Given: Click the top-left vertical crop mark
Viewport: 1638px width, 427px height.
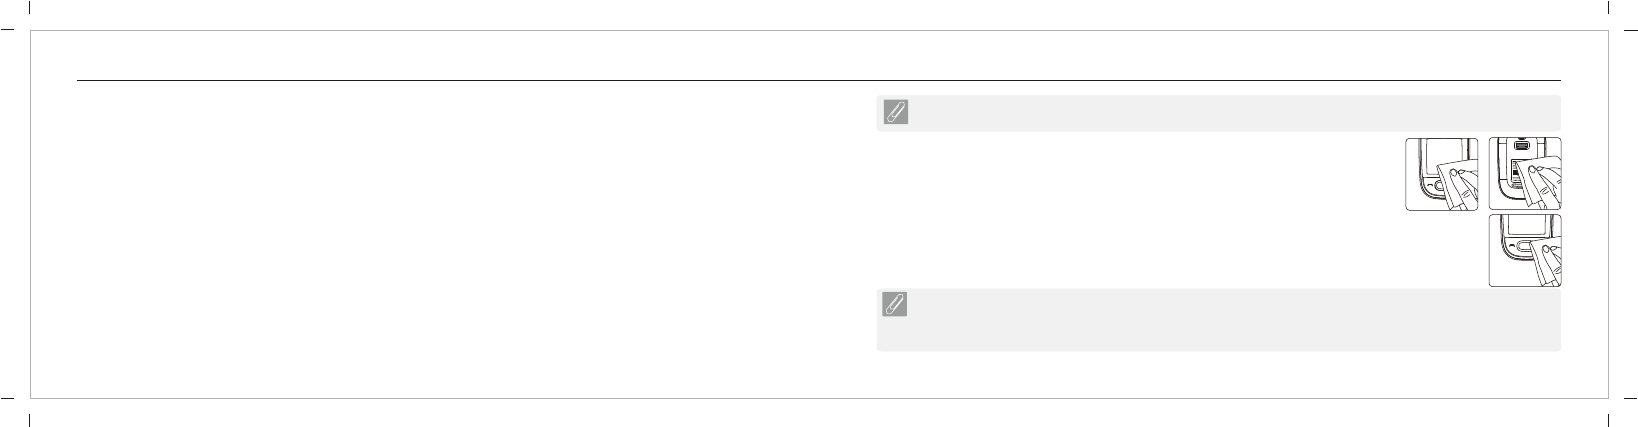Looking at the screenshot, I should click(32, 8).
